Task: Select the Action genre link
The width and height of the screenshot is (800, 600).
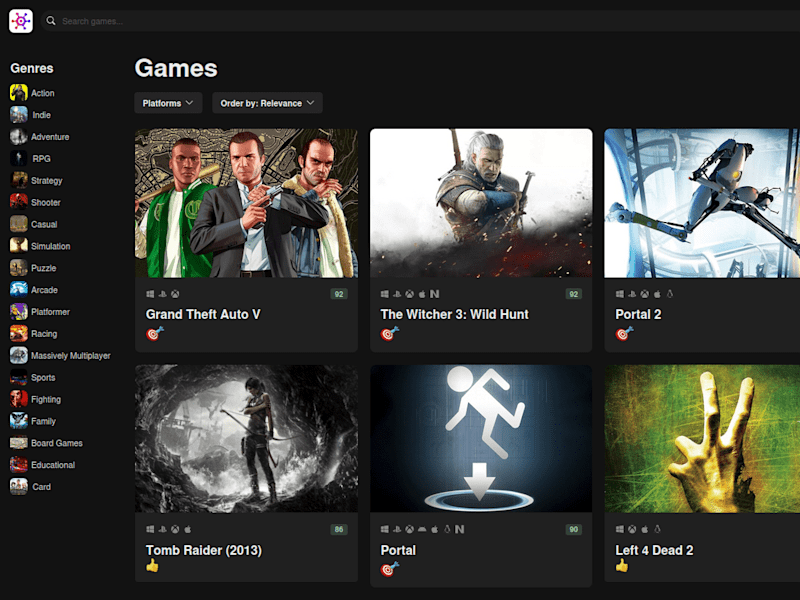Action: click(x=43, y=93)
